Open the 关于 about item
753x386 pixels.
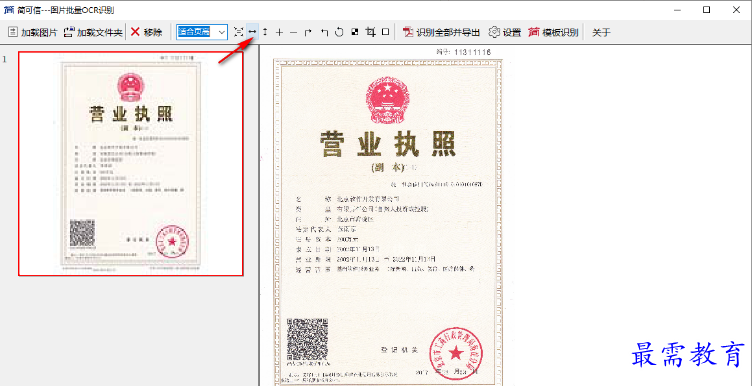pyautogui.click(x=601, y=32)
